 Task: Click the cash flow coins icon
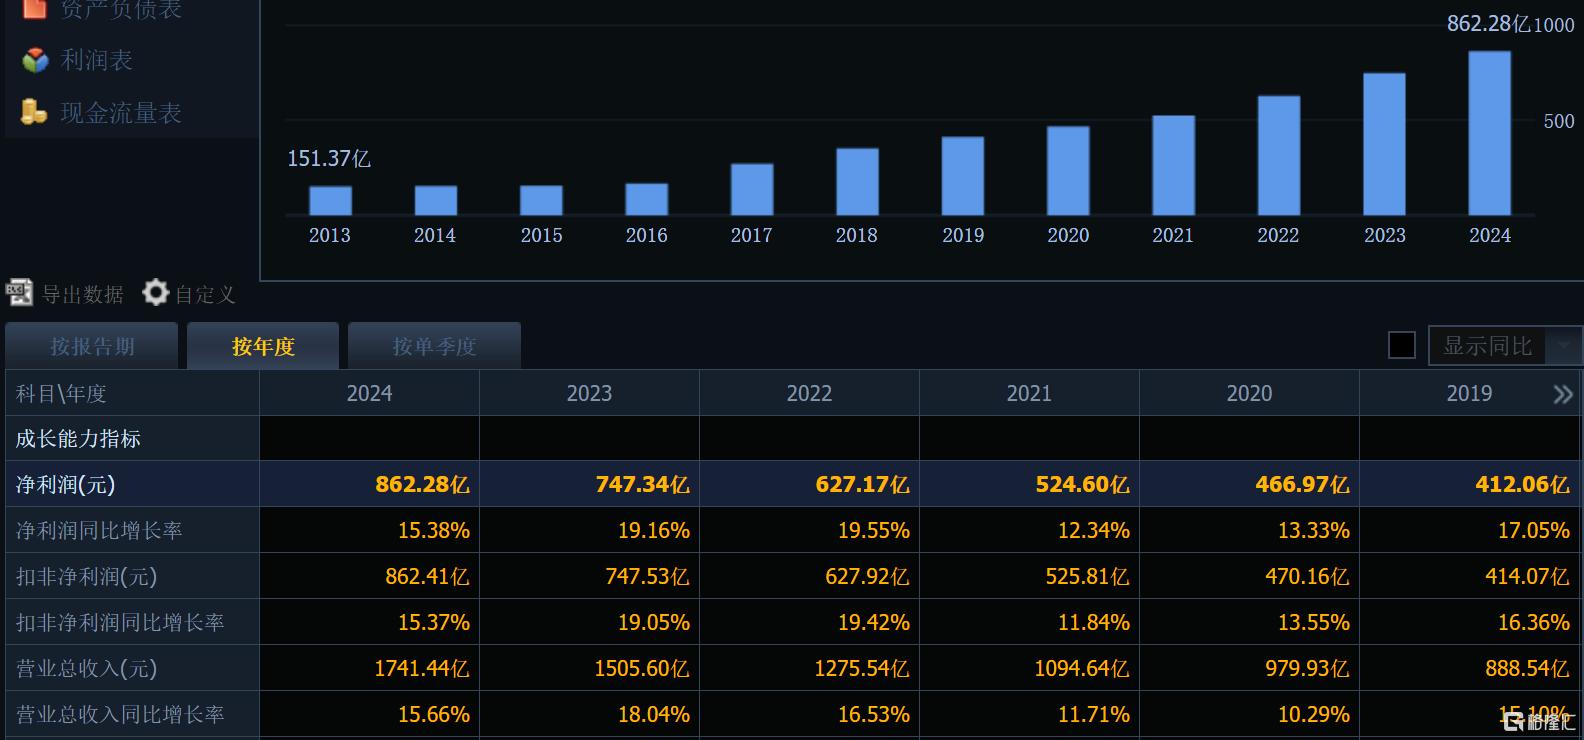(x=33, y=112)
